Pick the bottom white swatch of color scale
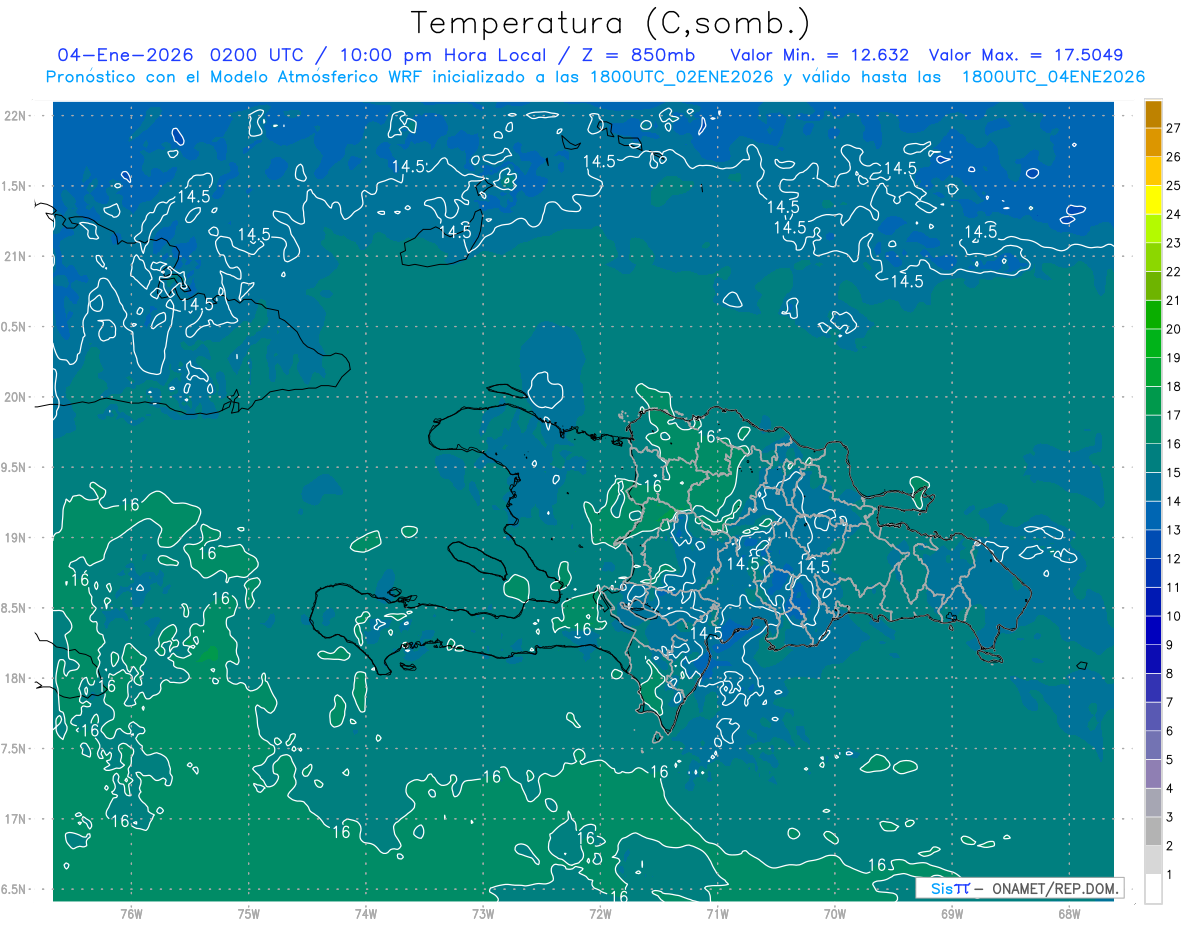Image resolution: width=1200 pixels, height=927 pixels. click(x=1153, y=889)
